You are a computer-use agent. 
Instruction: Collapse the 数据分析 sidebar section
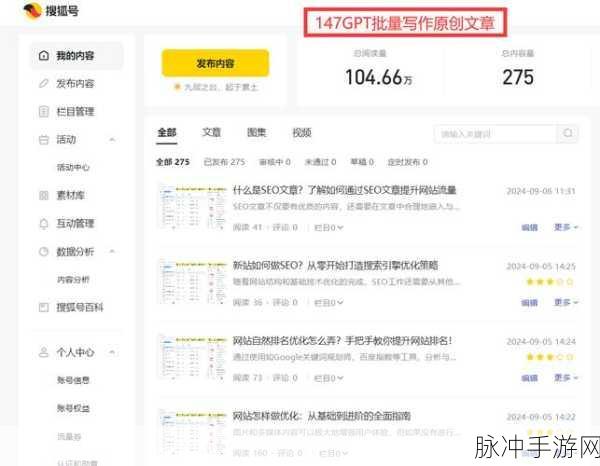(x=112, y=251)
